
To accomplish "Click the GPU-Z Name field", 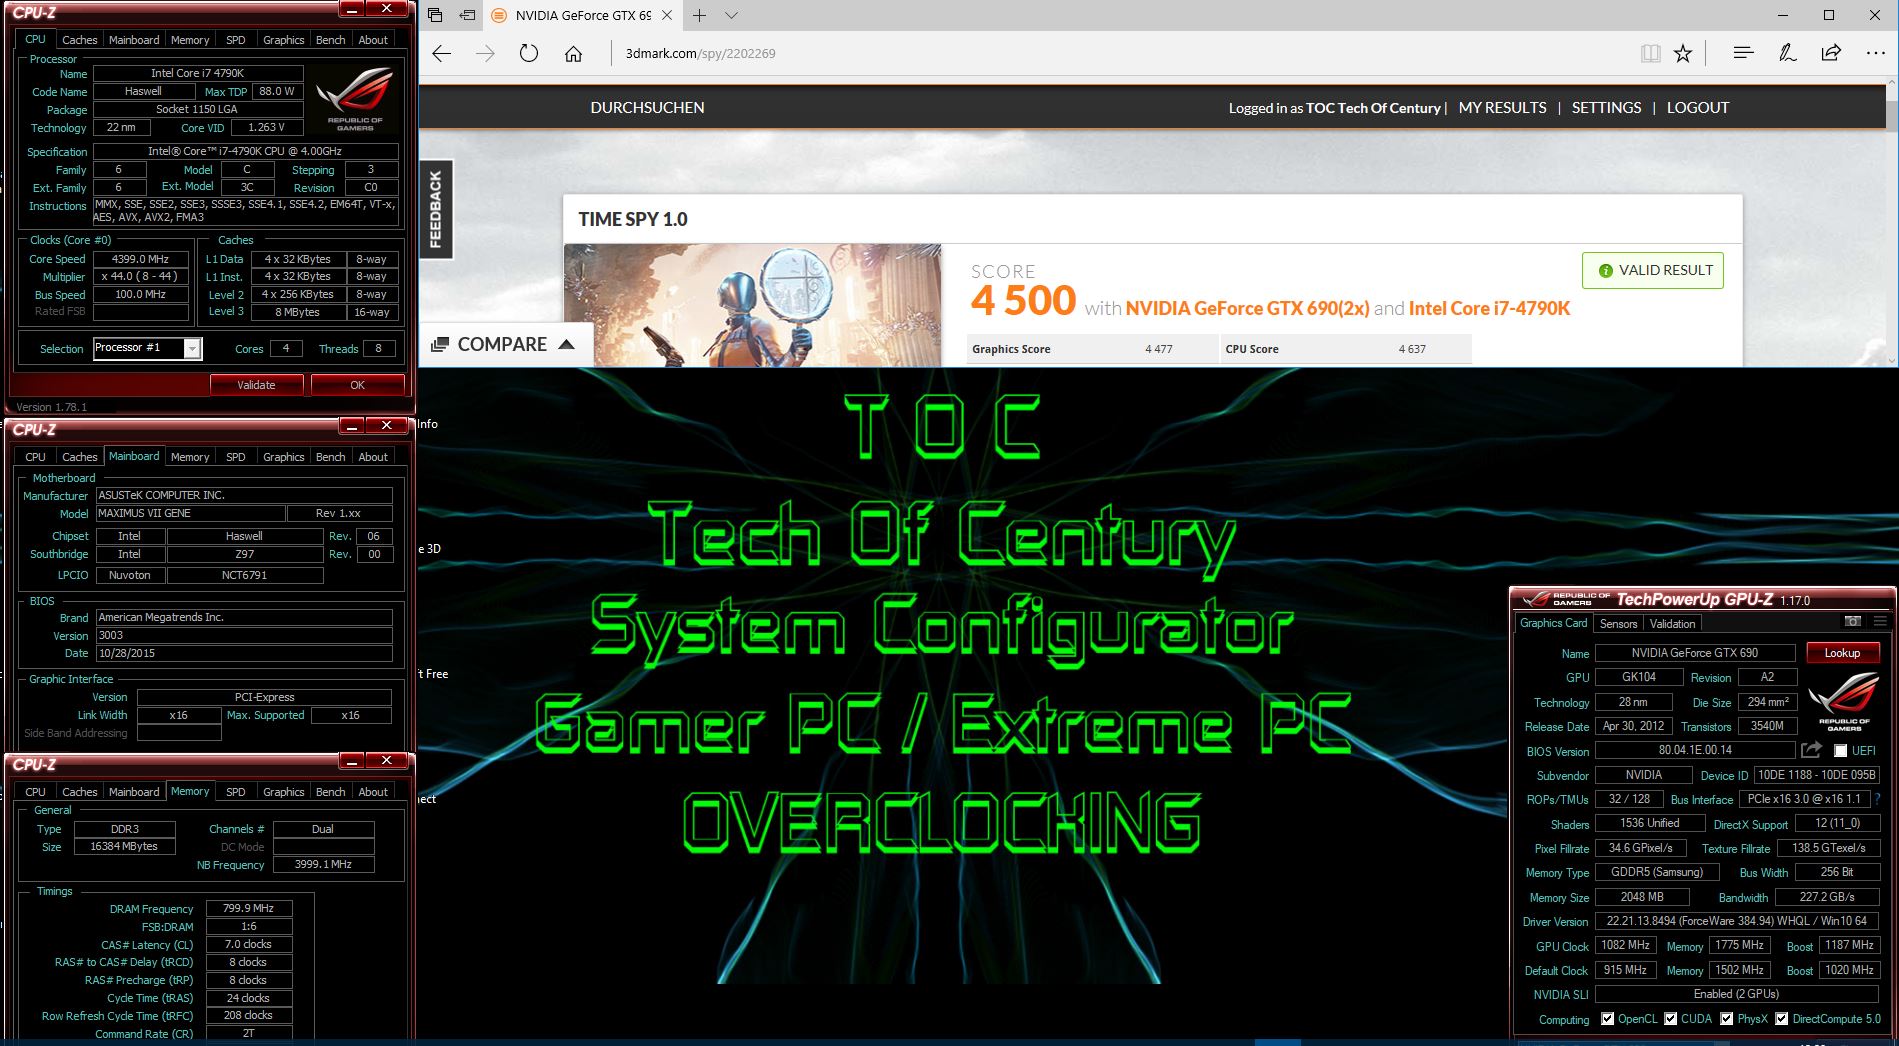I will click(1694, 653).
